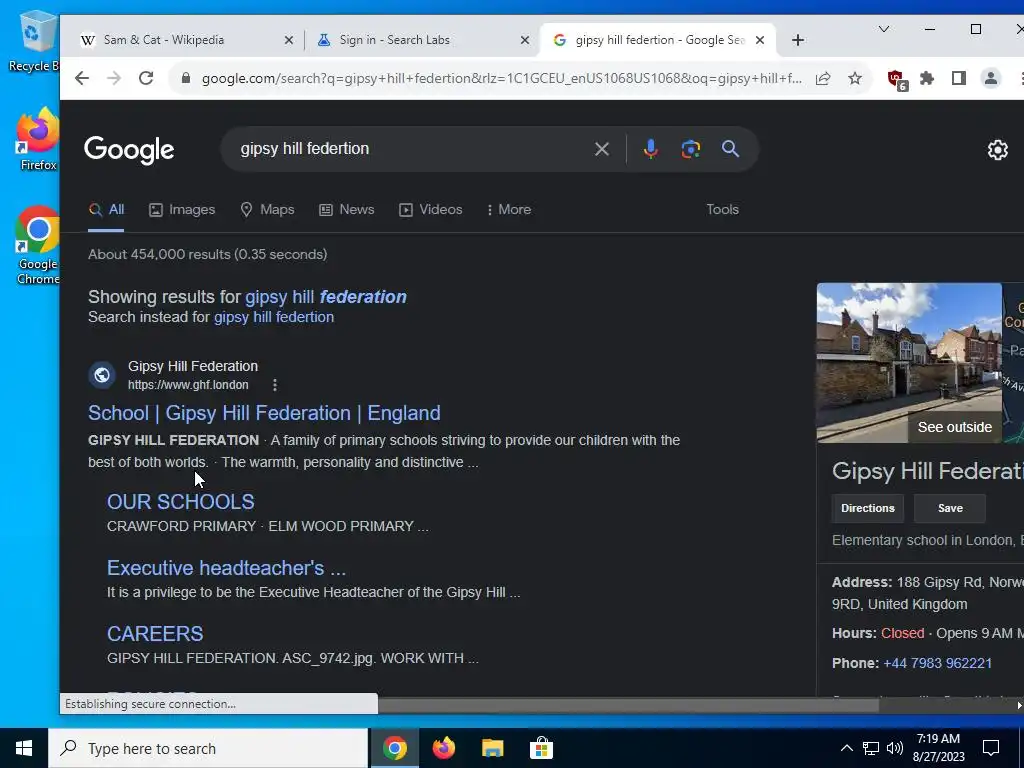Switch to Images results
This screenshot has height=768, width=1024.
pyautogui.click(x=182, y=210)
